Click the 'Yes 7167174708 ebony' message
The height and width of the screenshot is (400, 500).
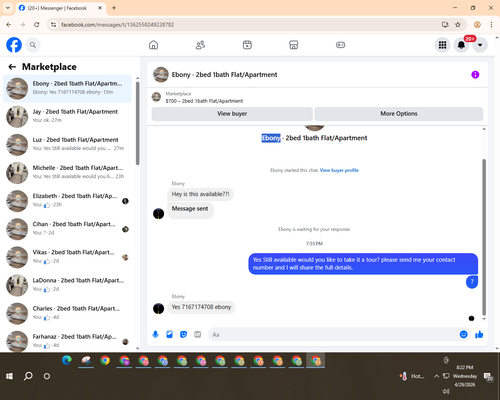click(x=201, y=307)
